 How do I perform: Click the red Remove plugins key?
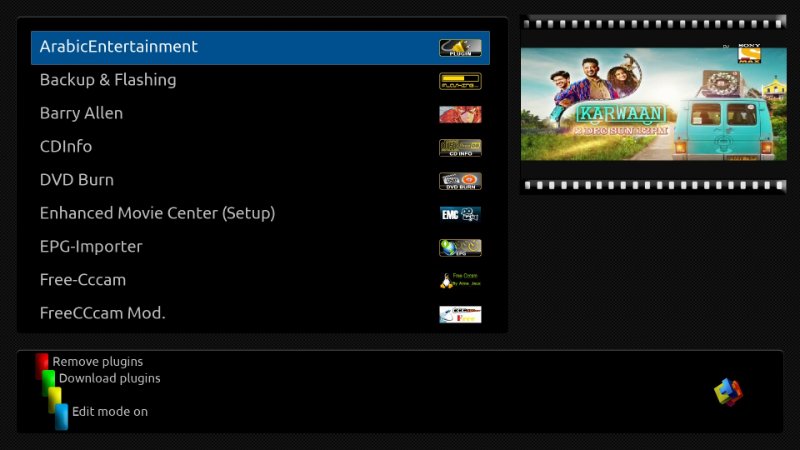pos(42,365)
